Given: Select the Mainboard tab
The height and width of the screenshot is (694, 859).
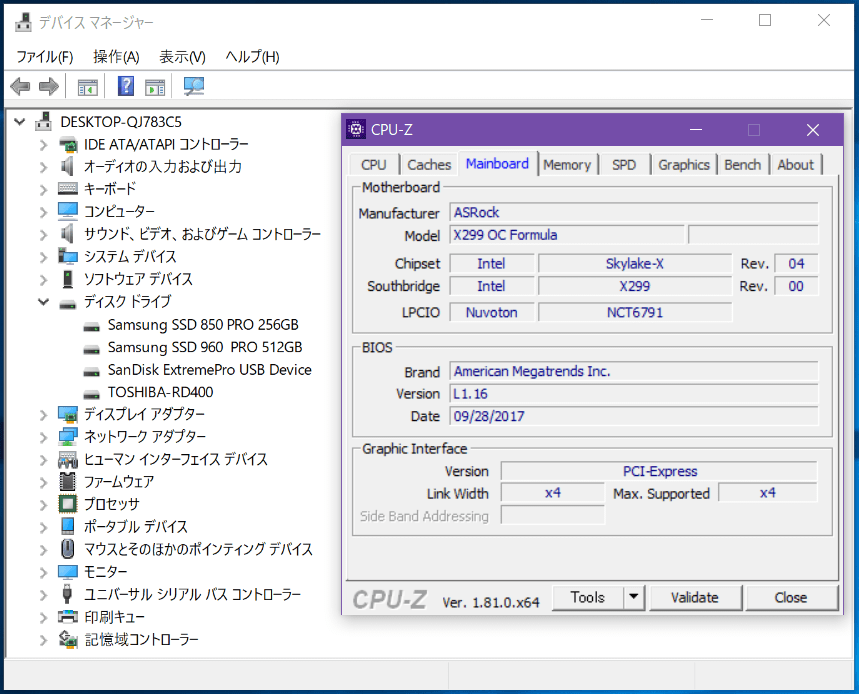Looking at the screenshot, I should point(497,164).
